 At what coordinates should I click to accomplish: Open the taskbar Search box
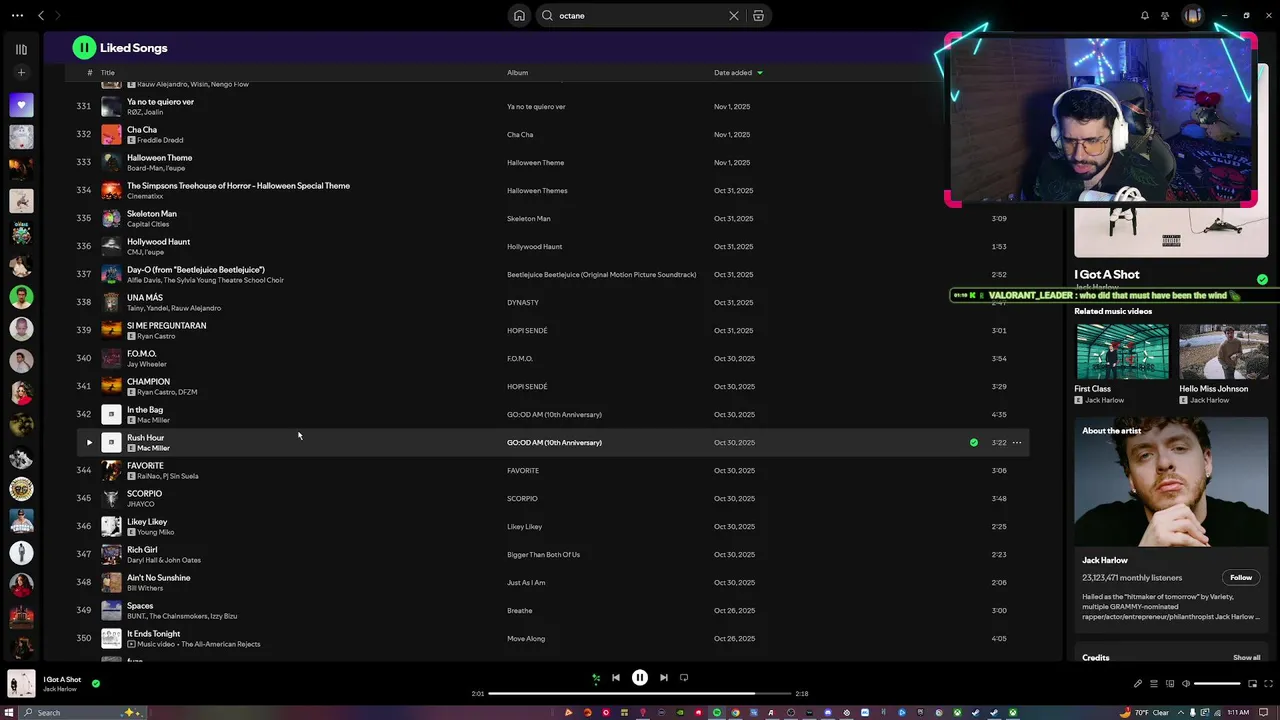point(85,713)
